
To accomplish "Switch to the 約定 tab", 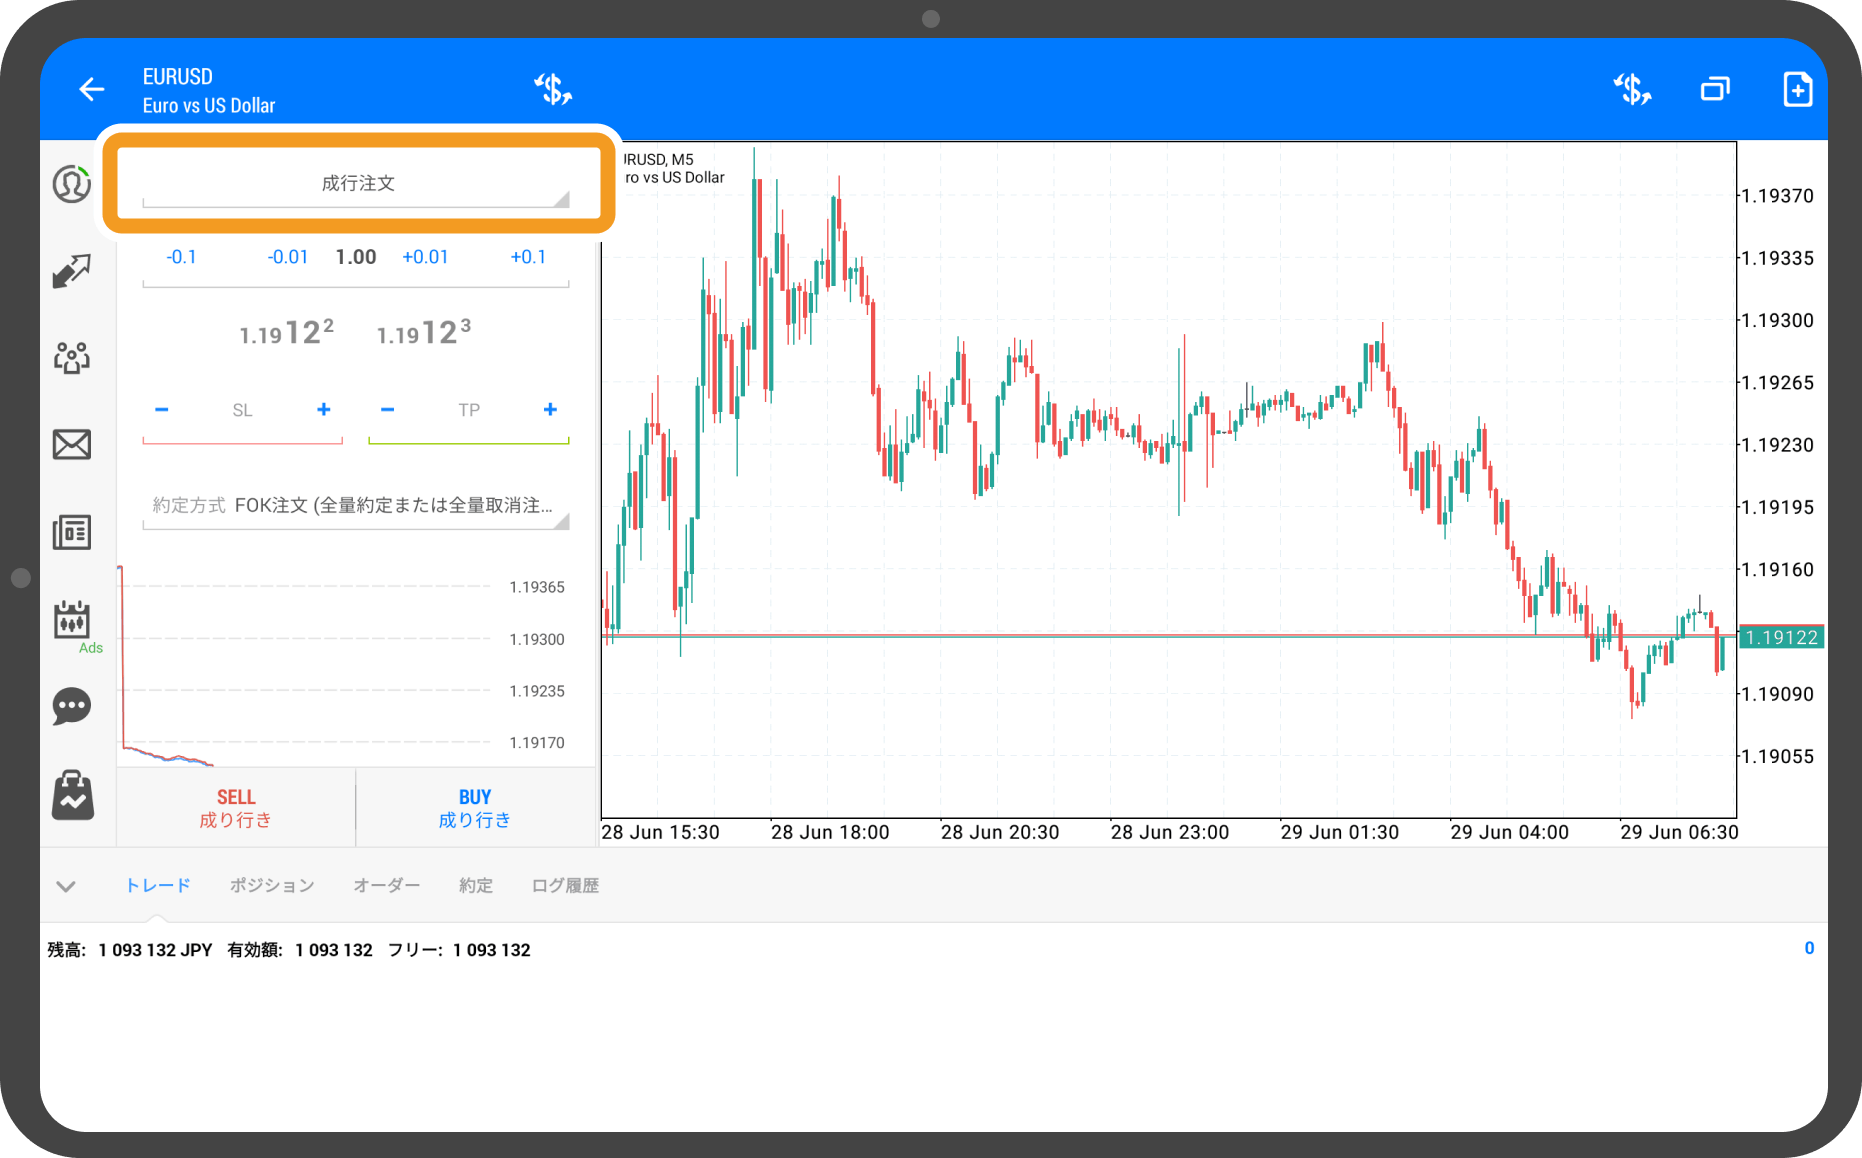I will click(476, 886).
